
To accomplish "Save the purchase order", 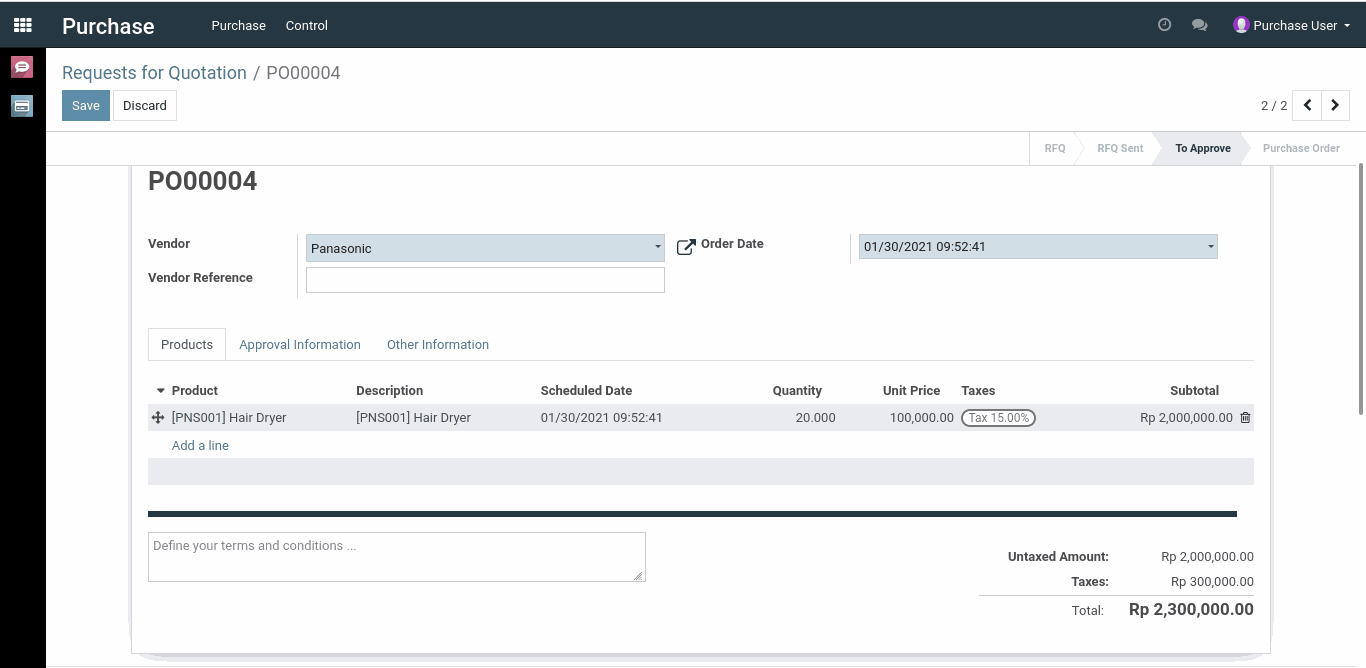I will pos(86,105).
